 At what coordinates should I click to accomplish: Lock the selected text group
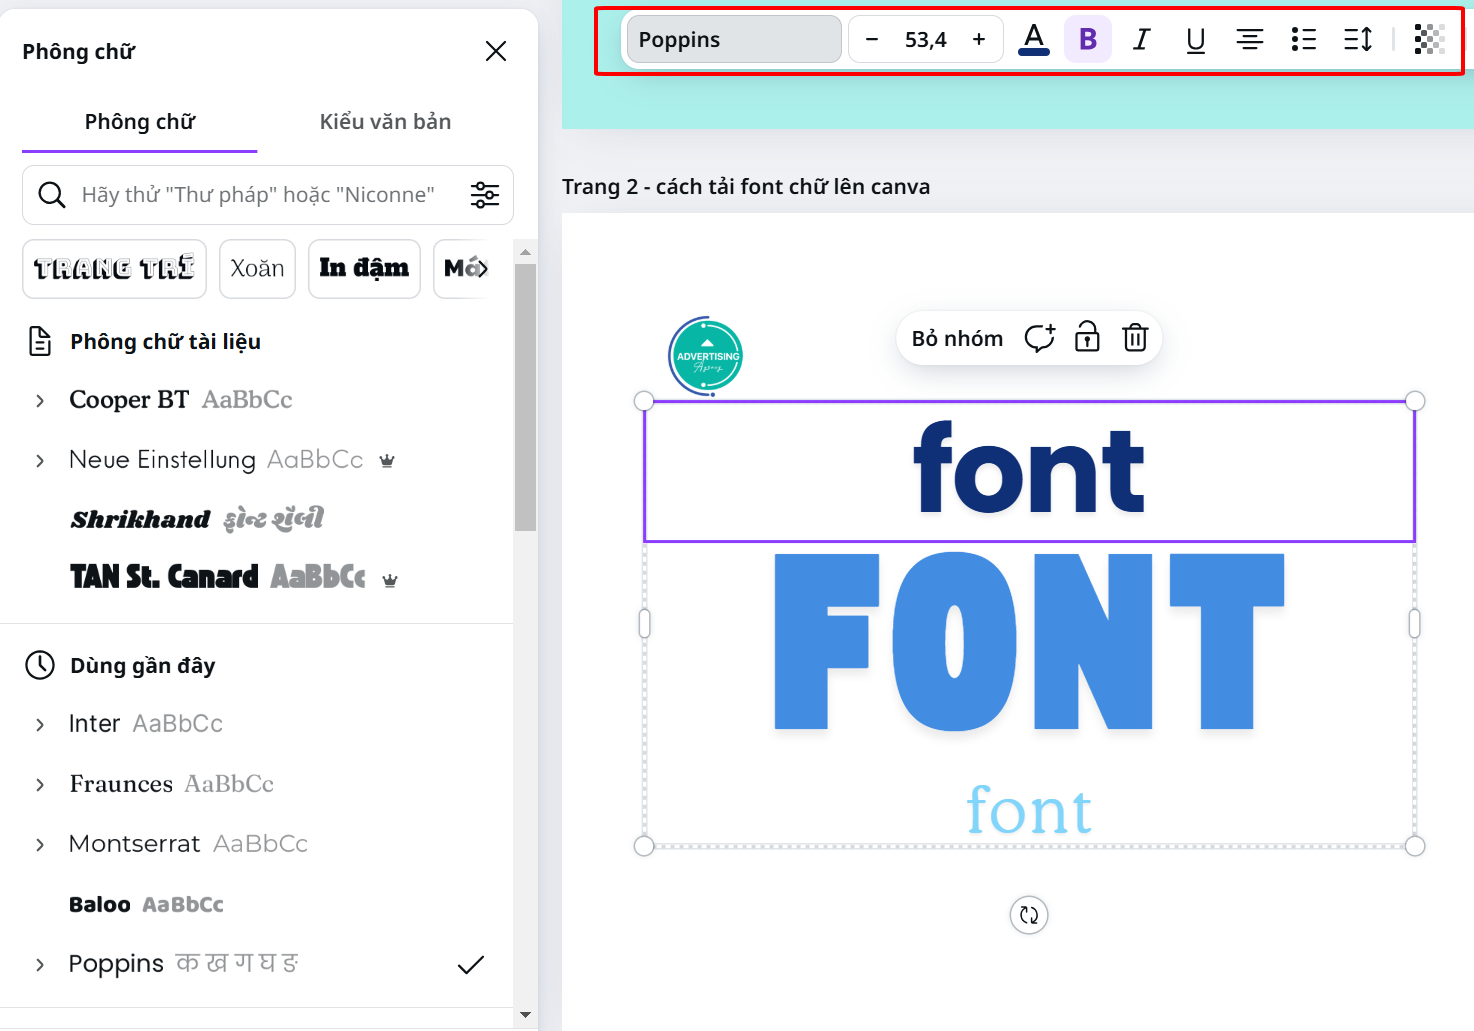(x=1087, y=338)
